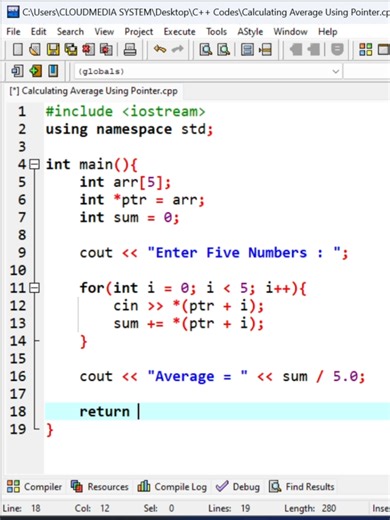Image resolution: width=390 pixels, height=520 pixels.
Task: Click 'cin' on line 12
Action: click(126, 306)
